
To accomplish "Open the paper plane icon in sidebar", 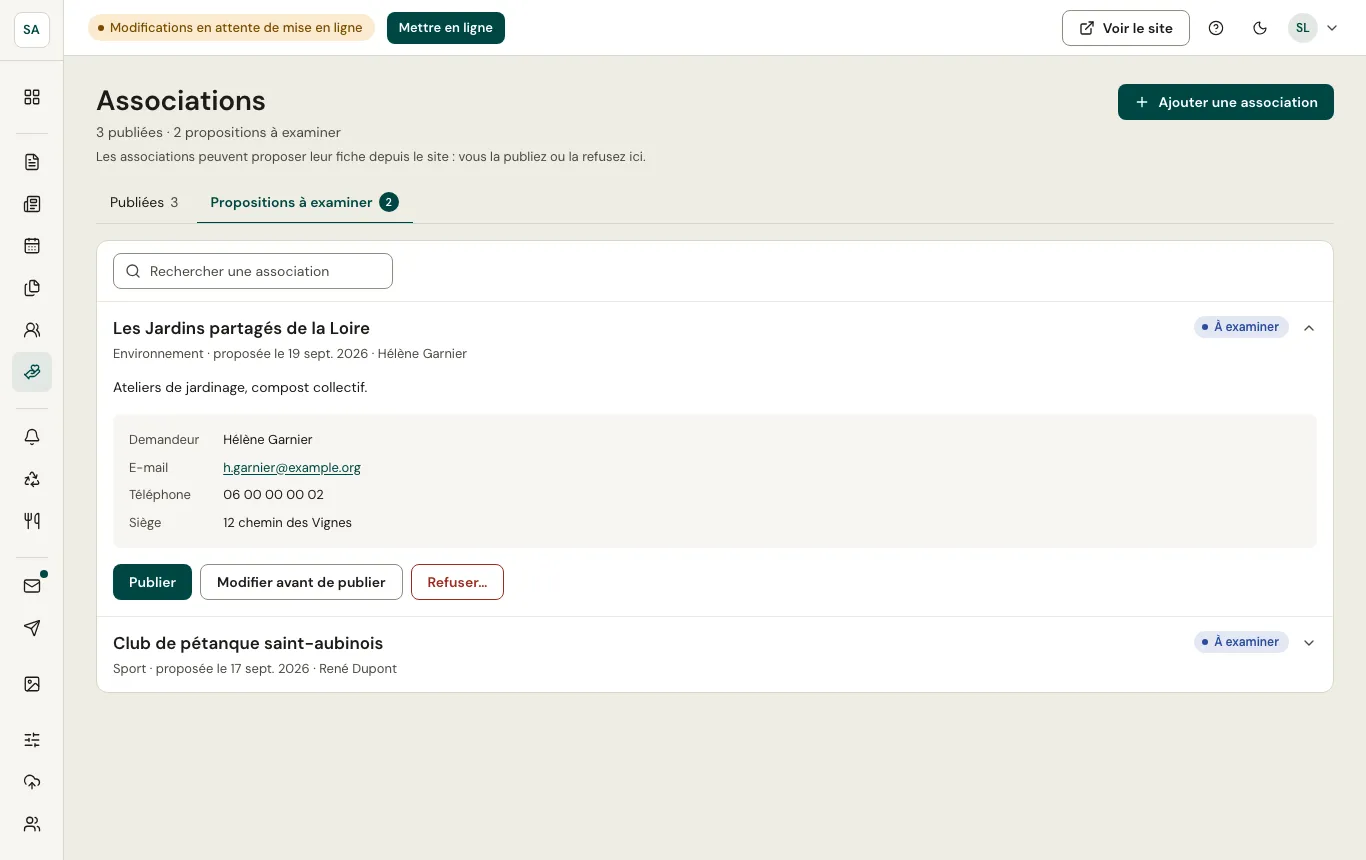I will pyautogui.click(x=32, y=628).
